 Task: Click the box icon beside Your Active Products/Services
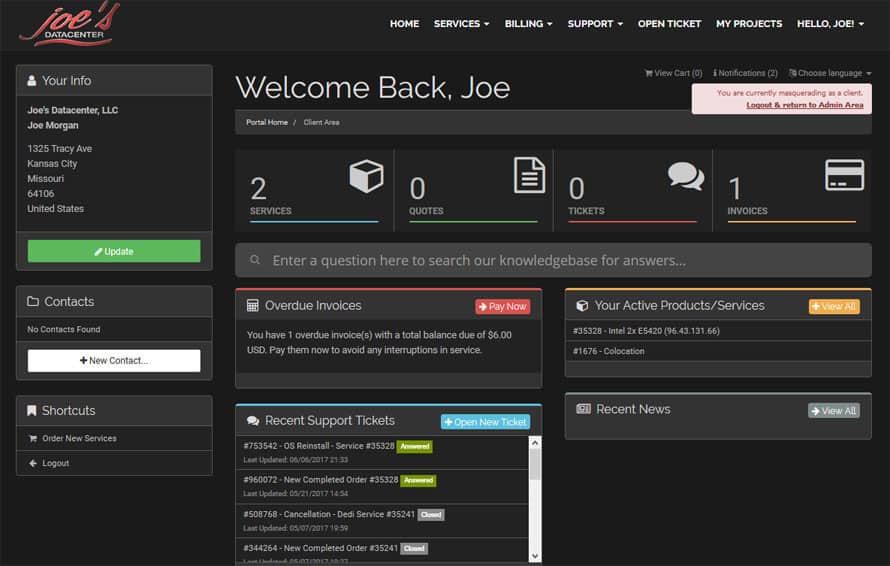582,305
